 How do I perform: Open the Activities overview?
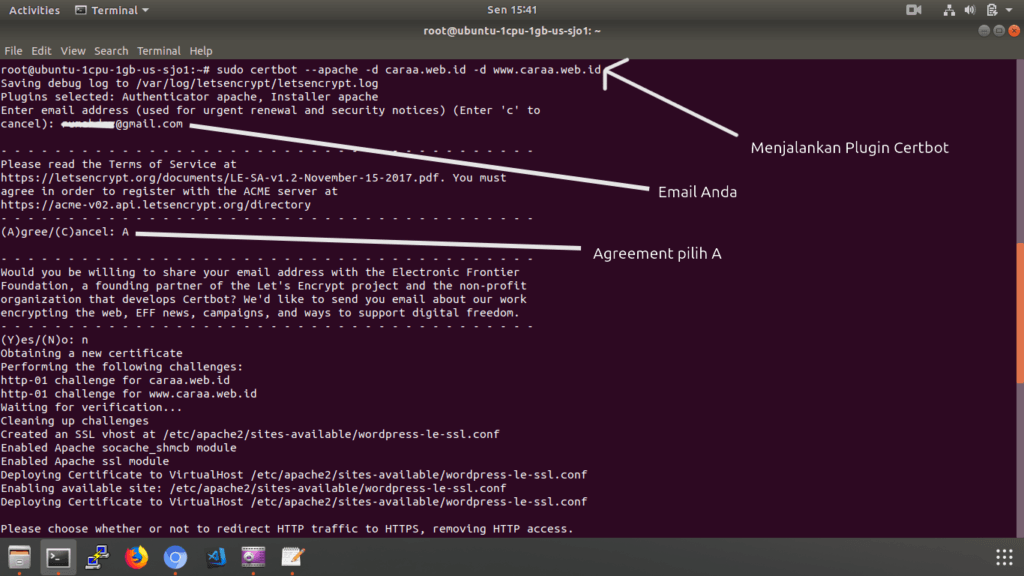(x=34, y=10)
